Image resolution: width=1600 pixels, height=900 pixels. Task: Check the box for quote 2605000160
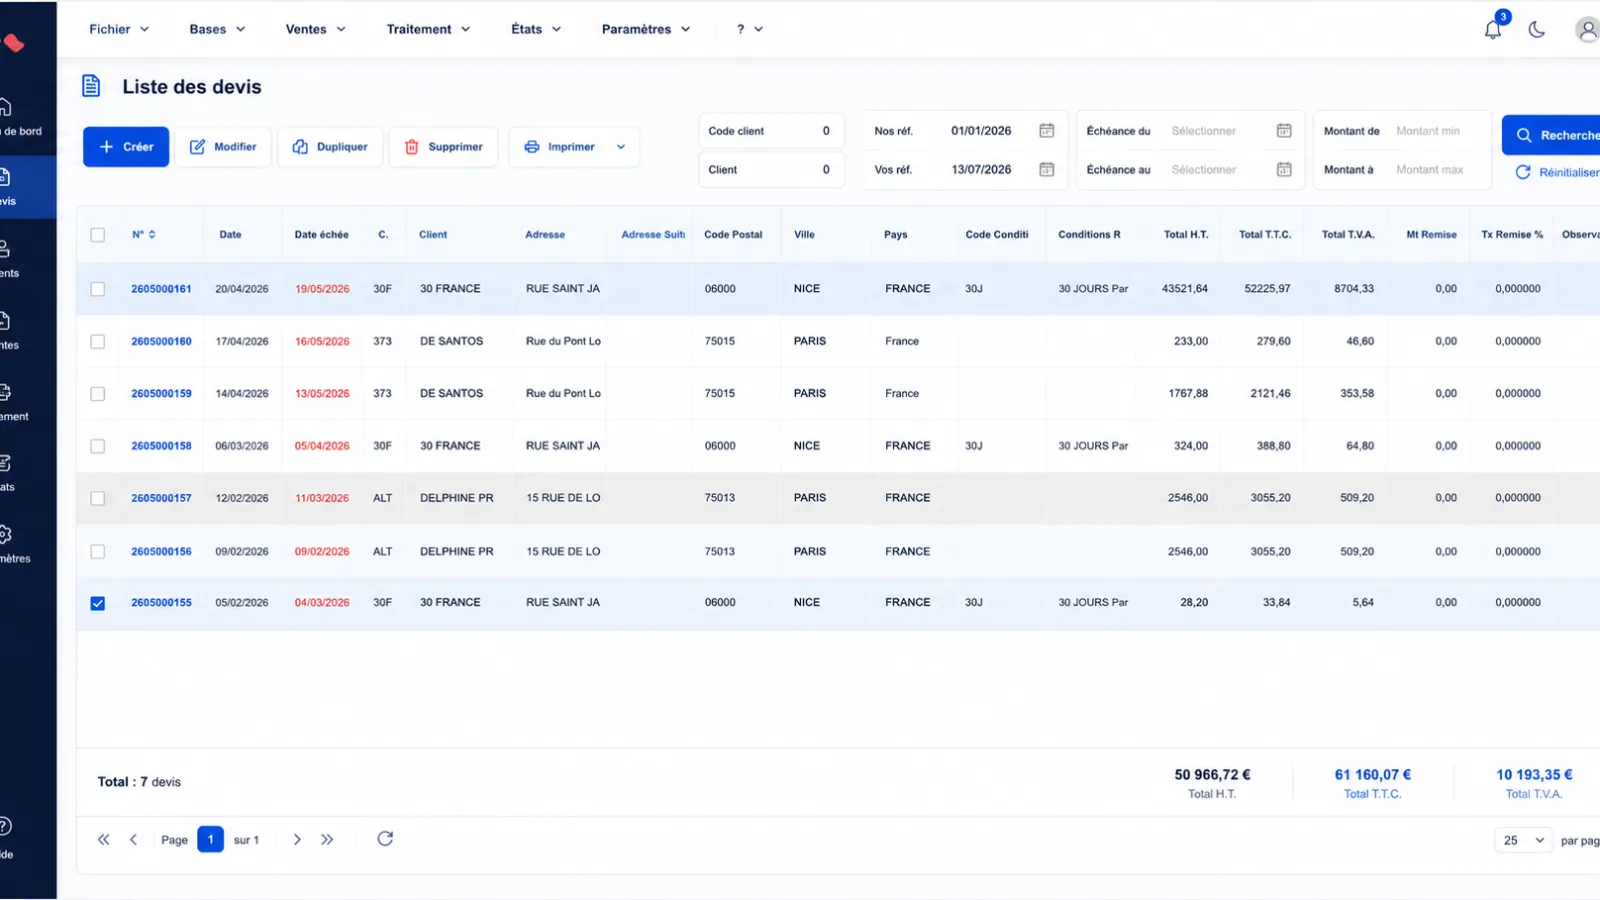tap(97, 342)
